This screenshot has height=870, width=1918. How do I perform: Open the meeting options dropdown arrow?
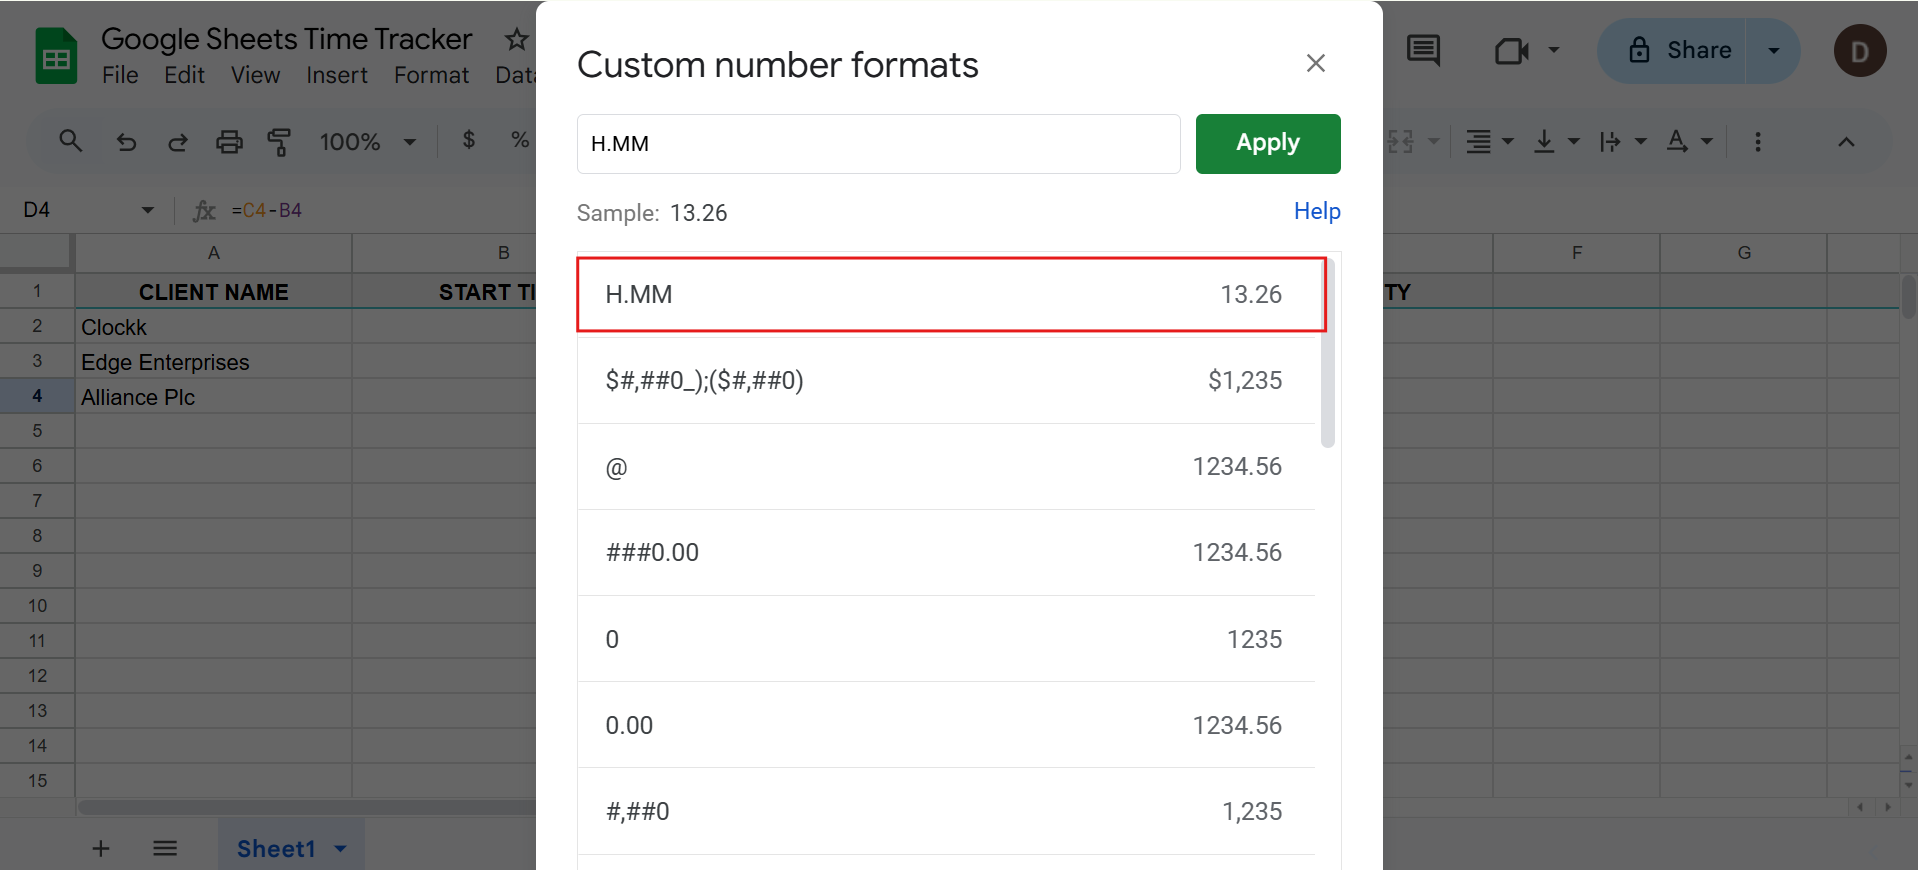point(1553,50)
